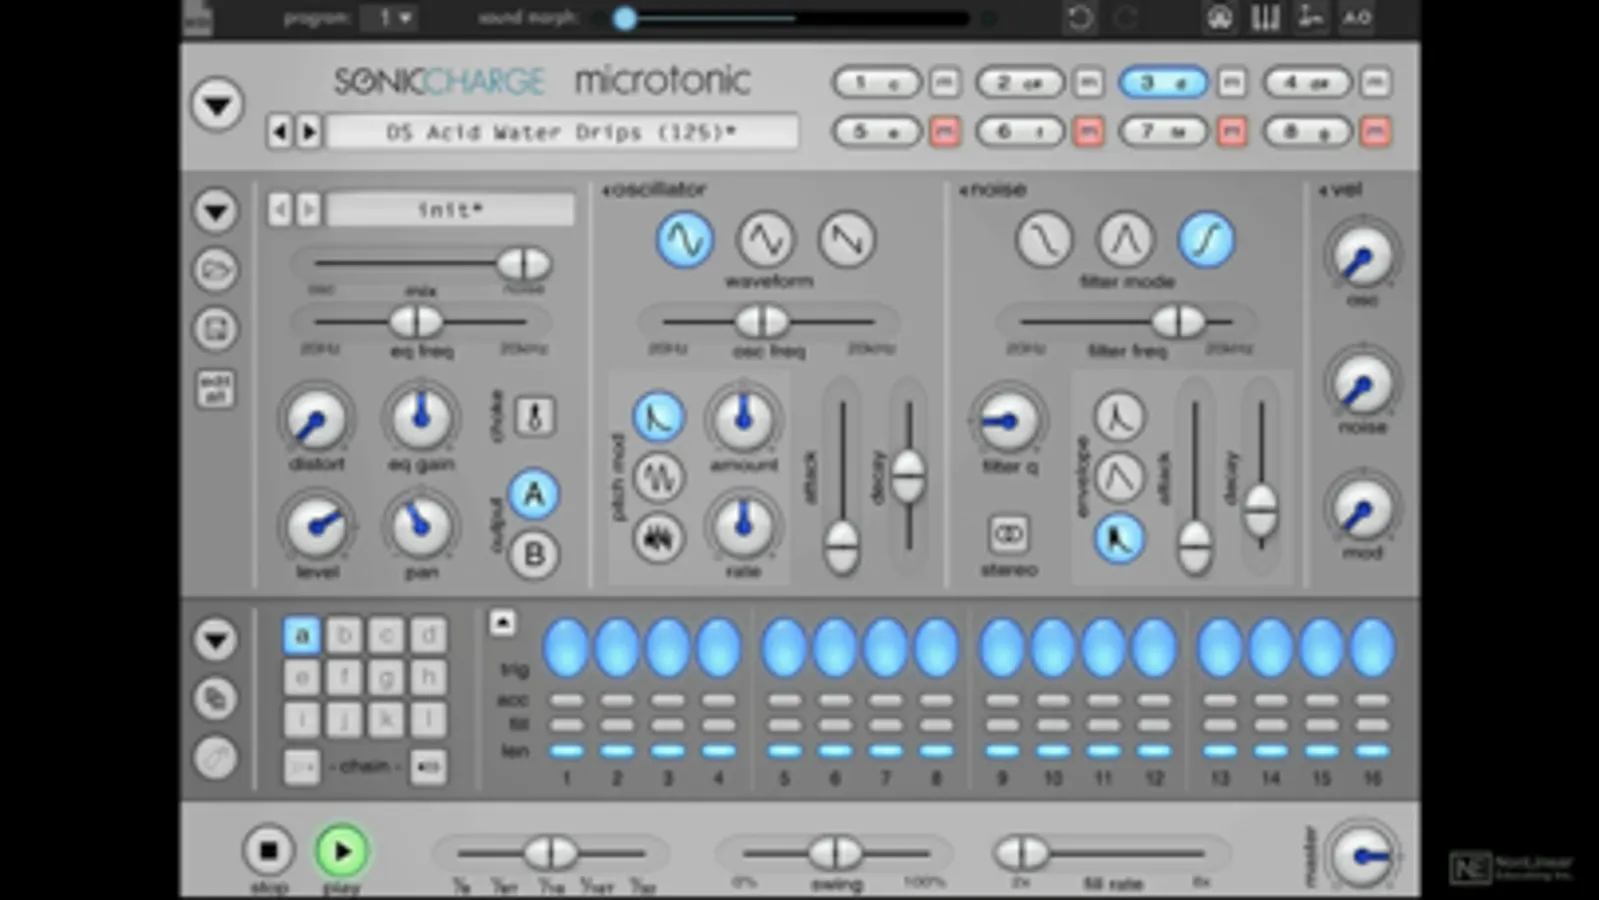Click the master volume knob
1599x900 pixels.
pos(1362,856)
